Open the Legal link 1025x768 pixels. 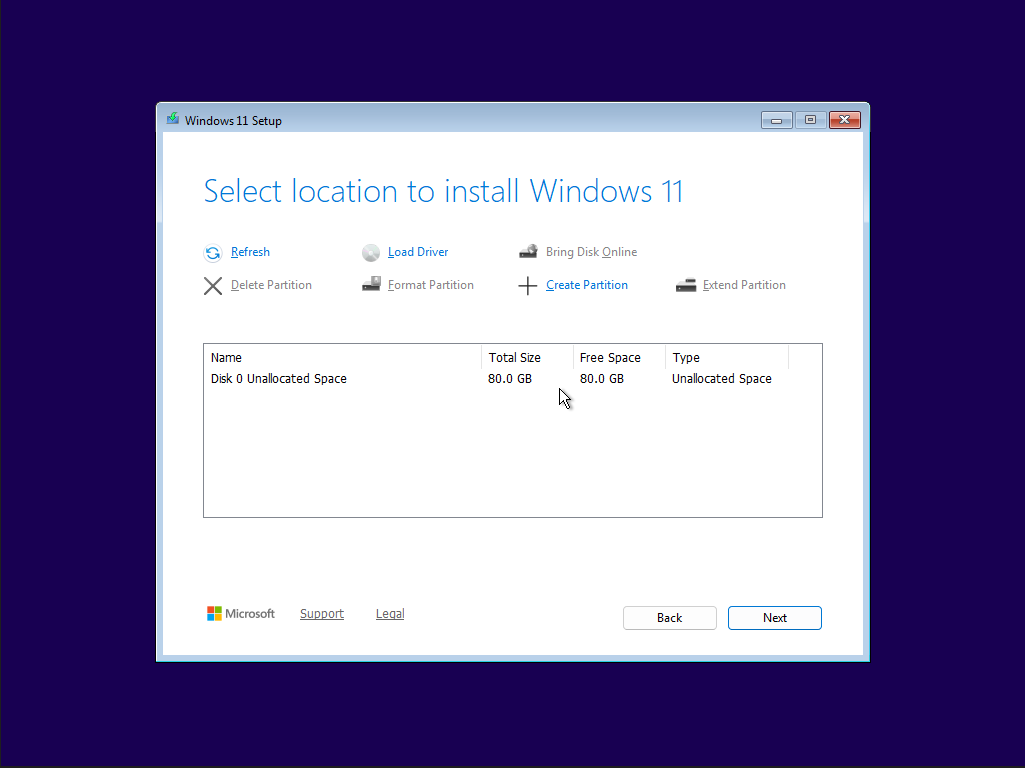pos(390,614)
